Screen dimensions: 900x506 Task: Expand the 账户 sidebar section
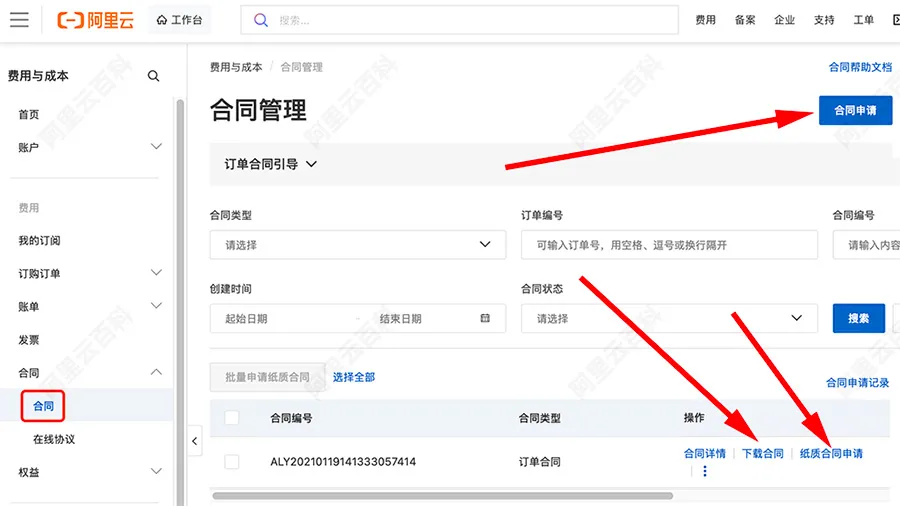pyautogui.click(x=89, y=147)
